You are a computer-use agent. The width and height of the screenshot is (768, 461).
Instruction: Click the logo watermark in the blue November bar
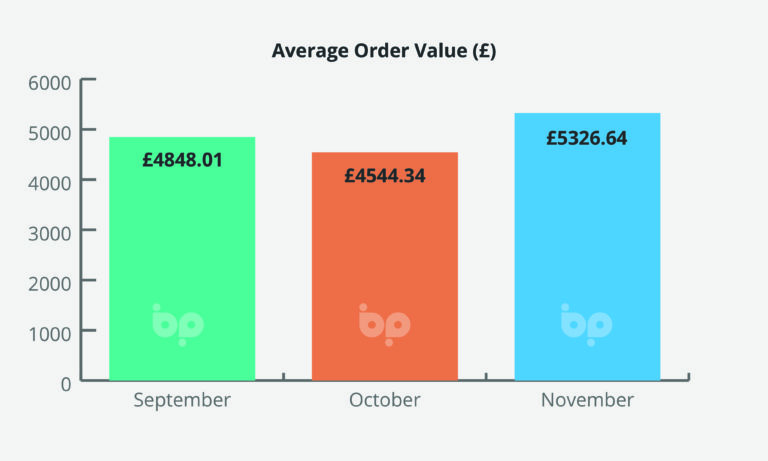pyautogui.click(x=586, y=324)
